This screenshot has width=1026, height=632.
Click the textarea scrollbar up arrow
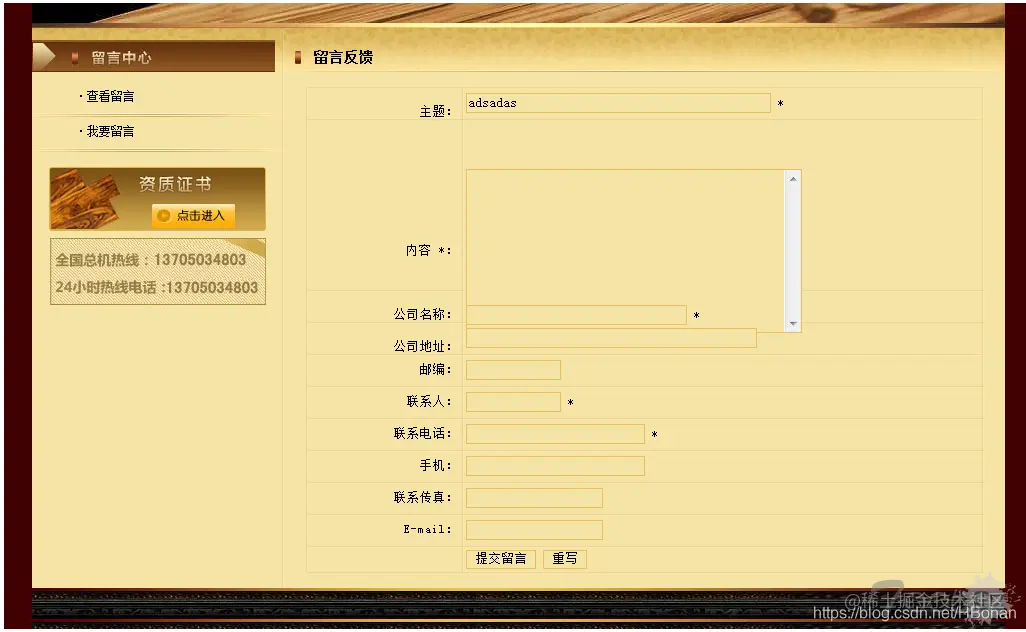pyautogui.click(x=793, y=179)
